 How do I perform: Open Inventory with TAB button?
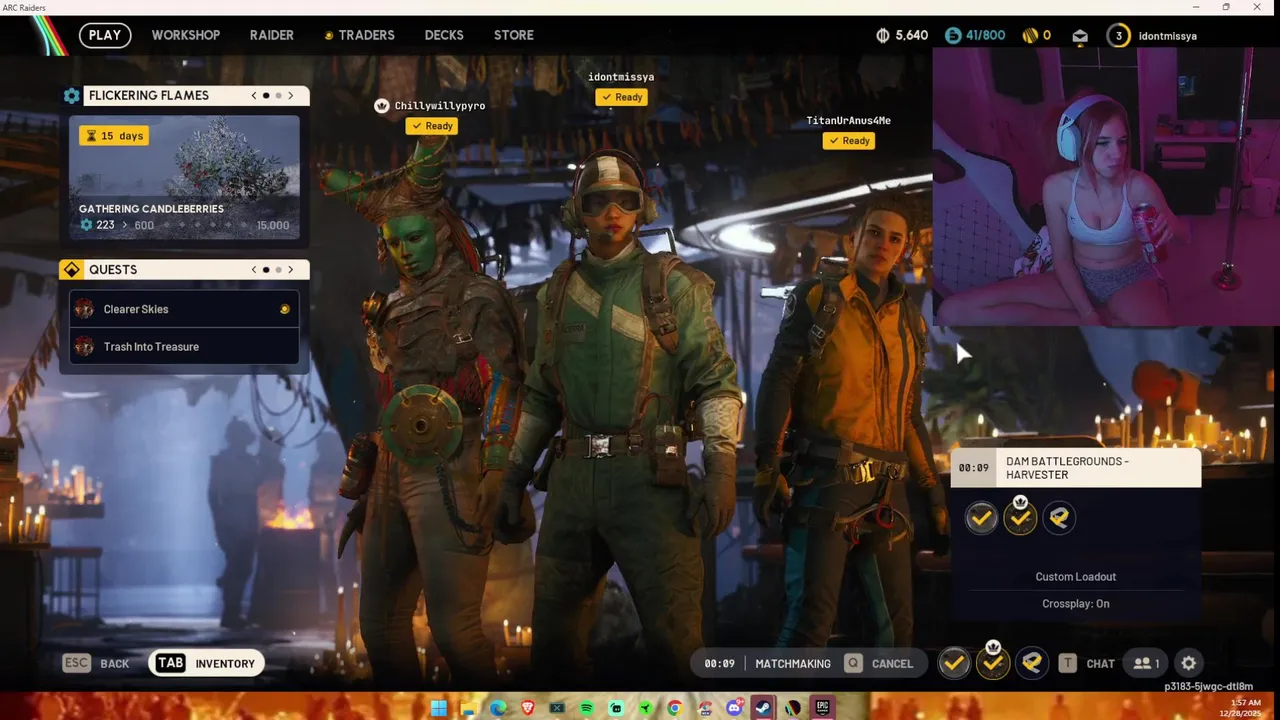[207, 663]
